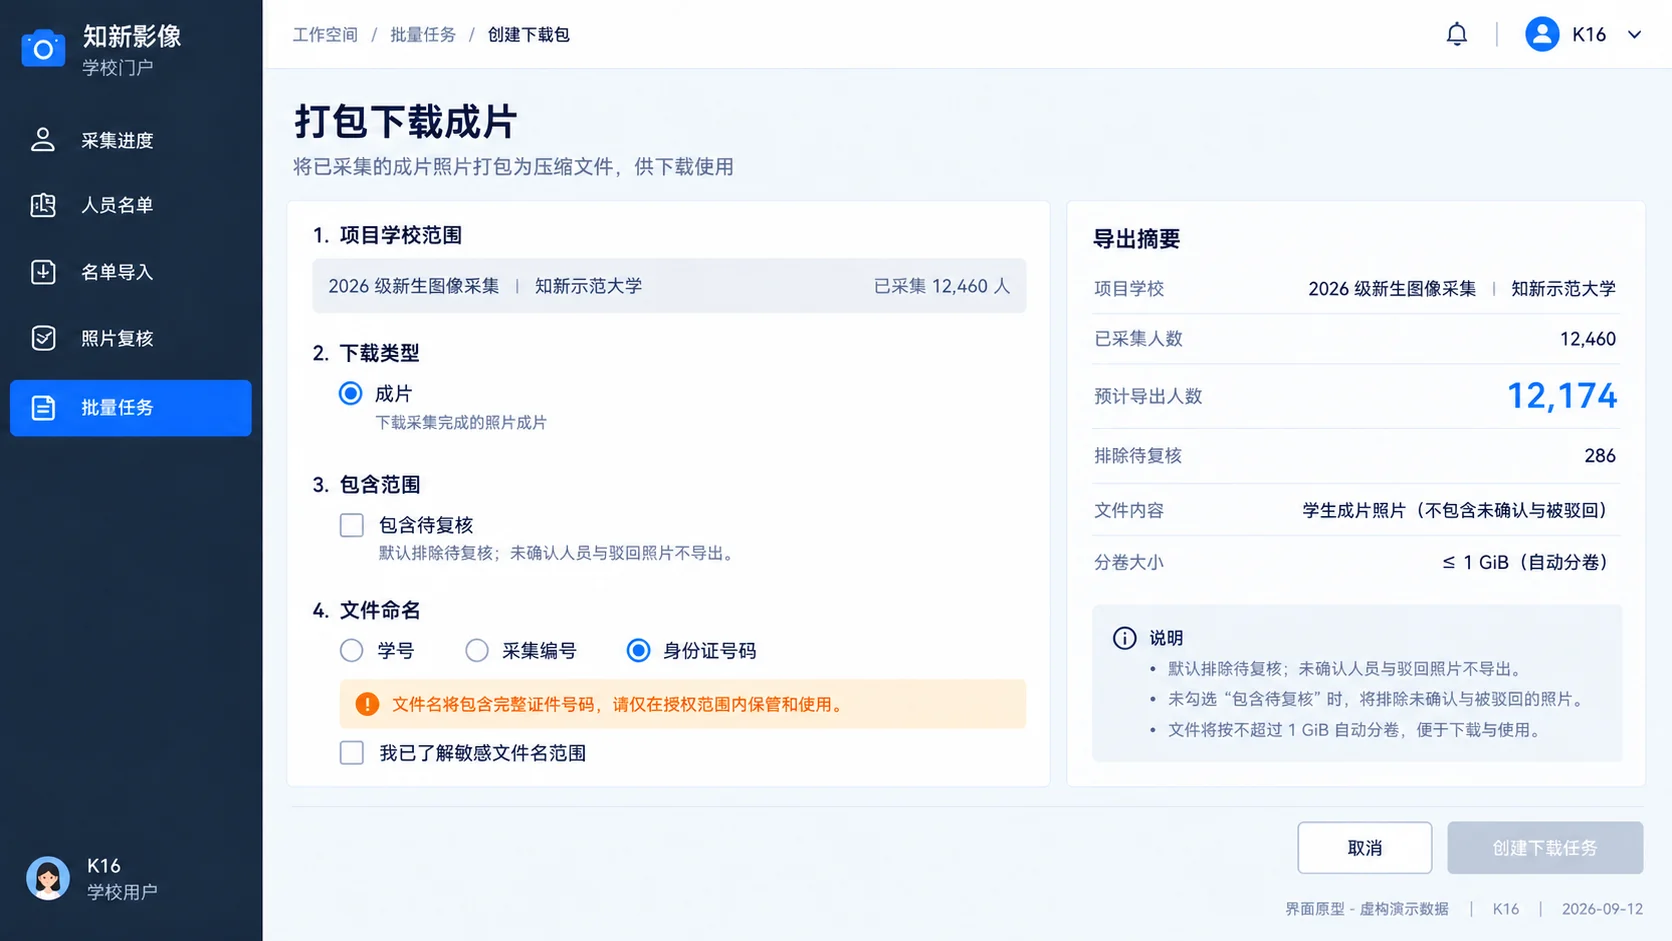Select the 成片 download type radio
This screenshot has width=1672, height=941.
tap(350, 393)
